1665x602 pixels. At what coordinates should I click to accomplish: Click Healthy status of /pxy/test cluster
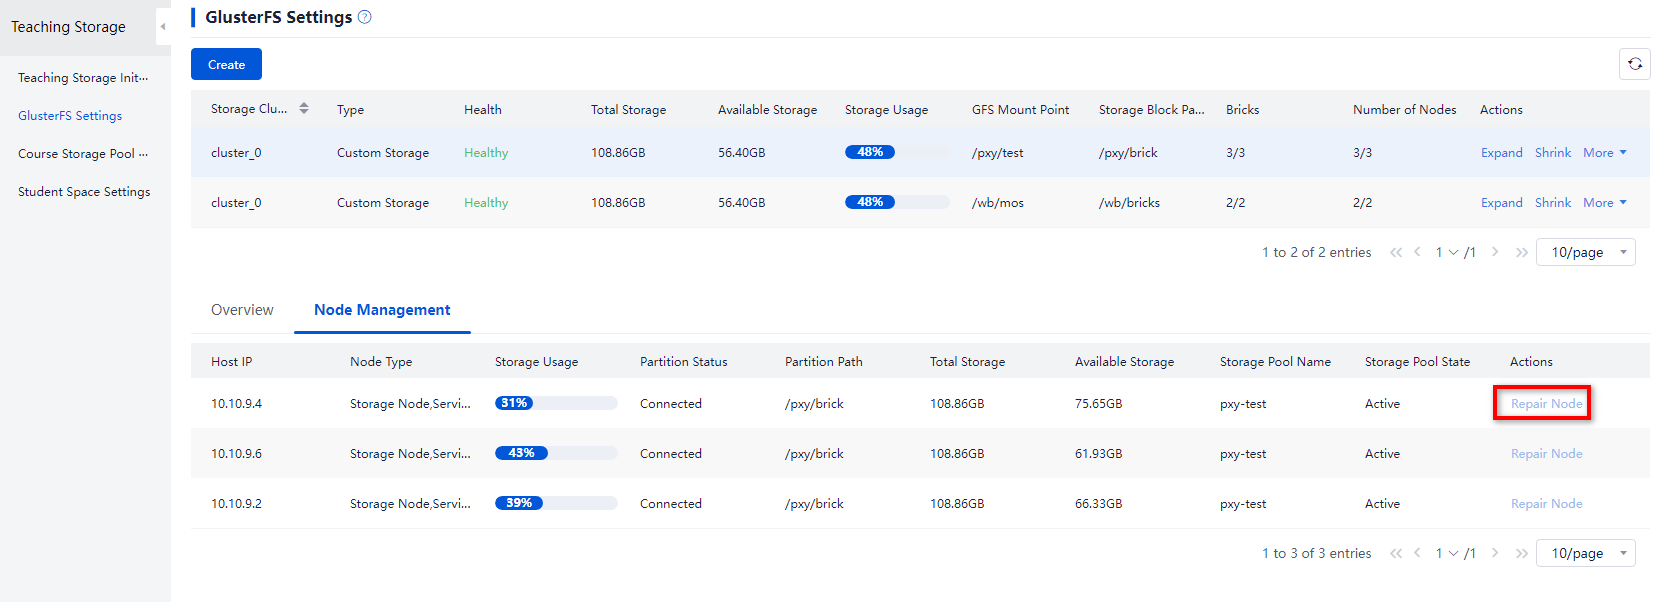pyautogui.click(x=486, y=153)
